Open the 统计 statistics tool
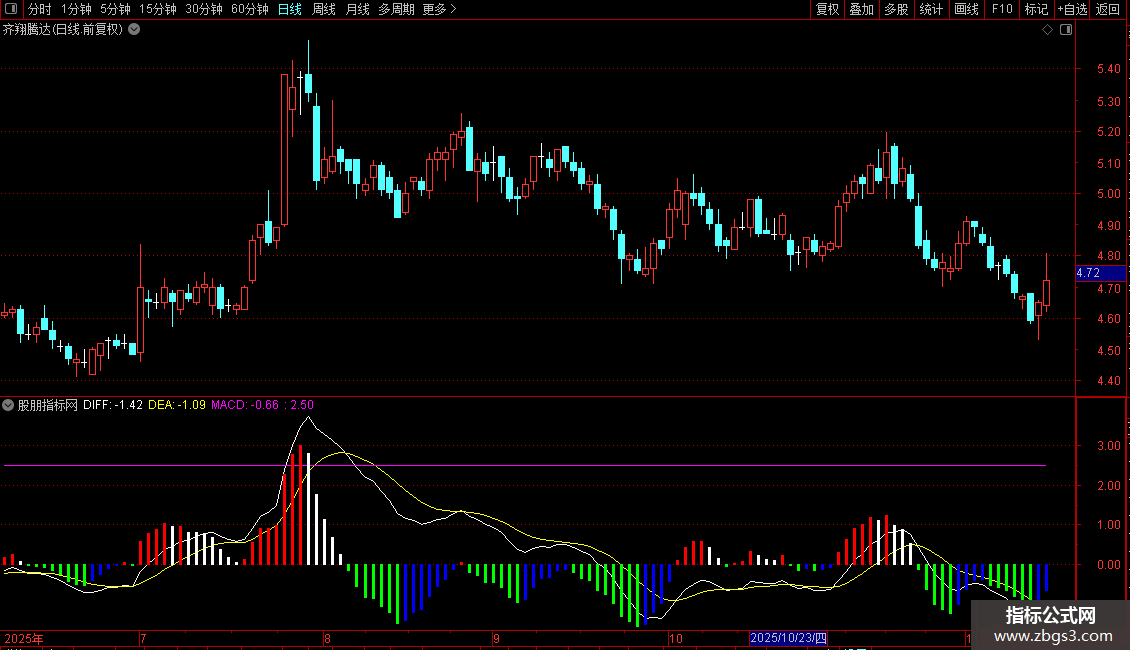Viewport: 1130px width, 650px height. pyautogui.click(x=931, y=9)
